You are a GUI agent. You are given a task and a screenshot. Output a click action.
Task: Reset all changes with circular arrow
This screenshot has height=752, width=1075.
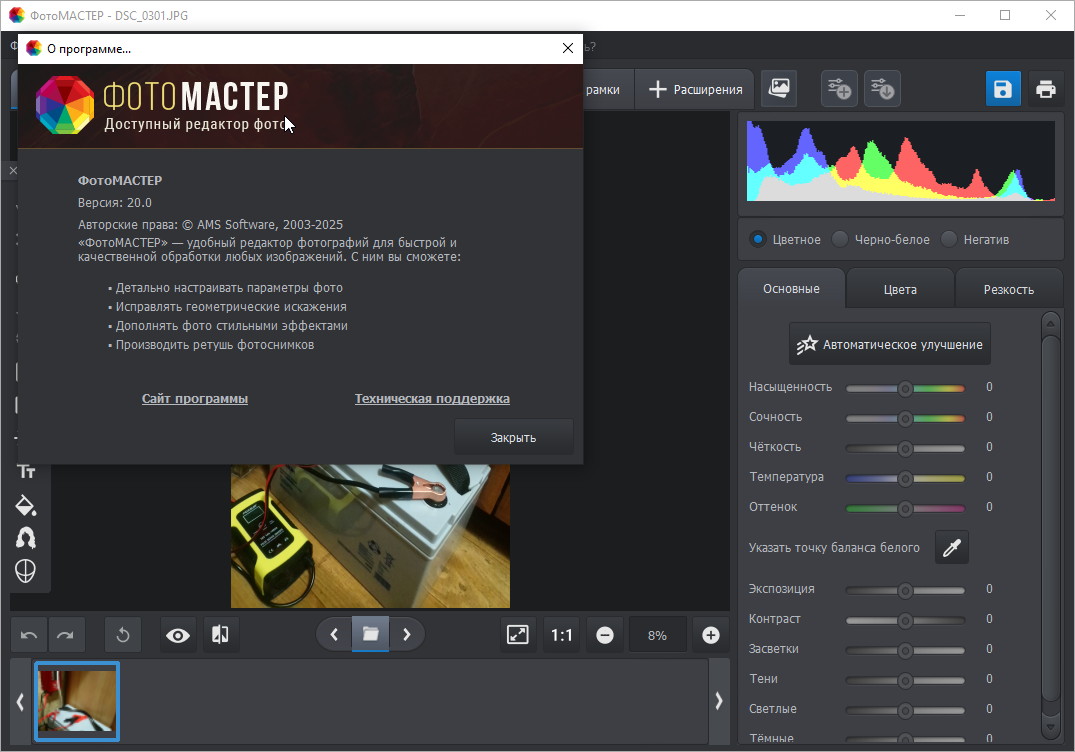(123, 635)
